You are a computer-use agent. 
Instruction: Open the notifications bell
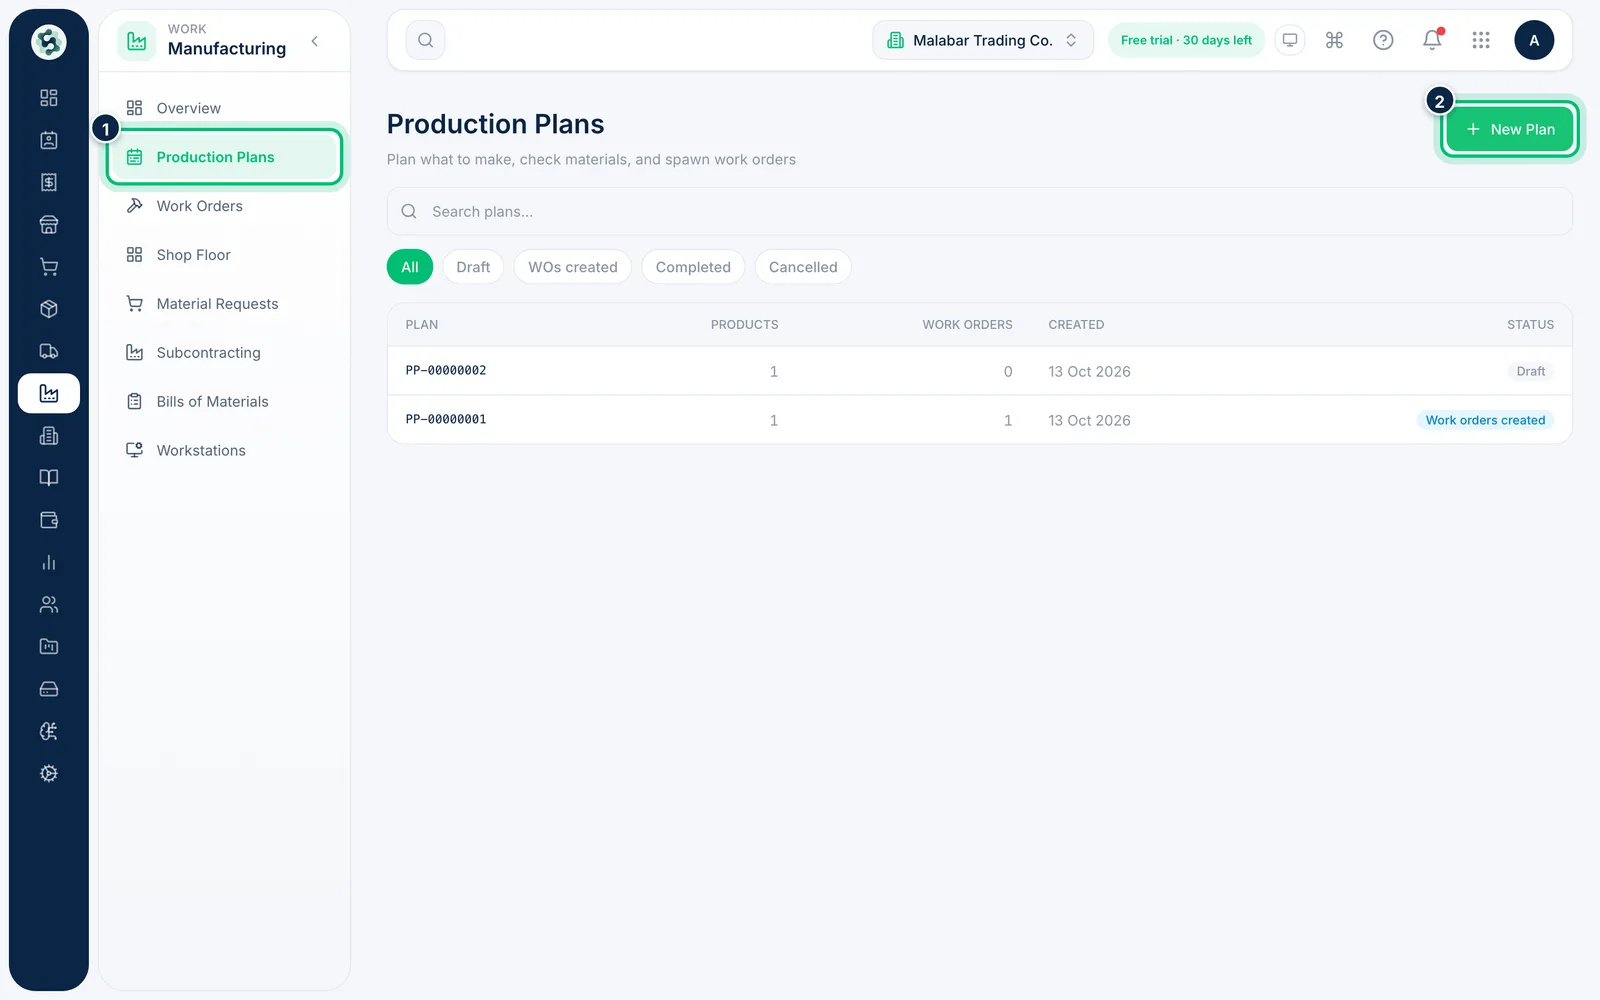click(x=1432, y=40)
